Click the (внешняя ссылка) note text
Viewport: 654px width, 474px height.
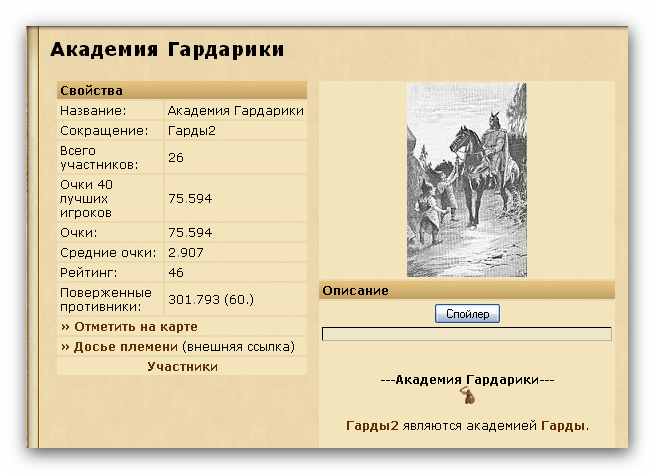pos(239,347)
